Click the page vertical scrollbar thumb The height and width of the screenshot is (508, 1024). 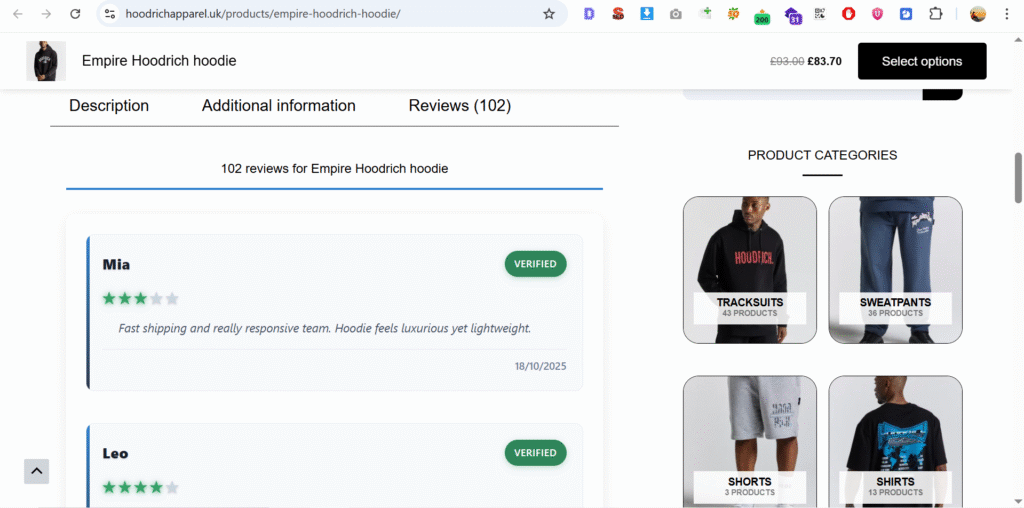click(x=1018, y=178)
